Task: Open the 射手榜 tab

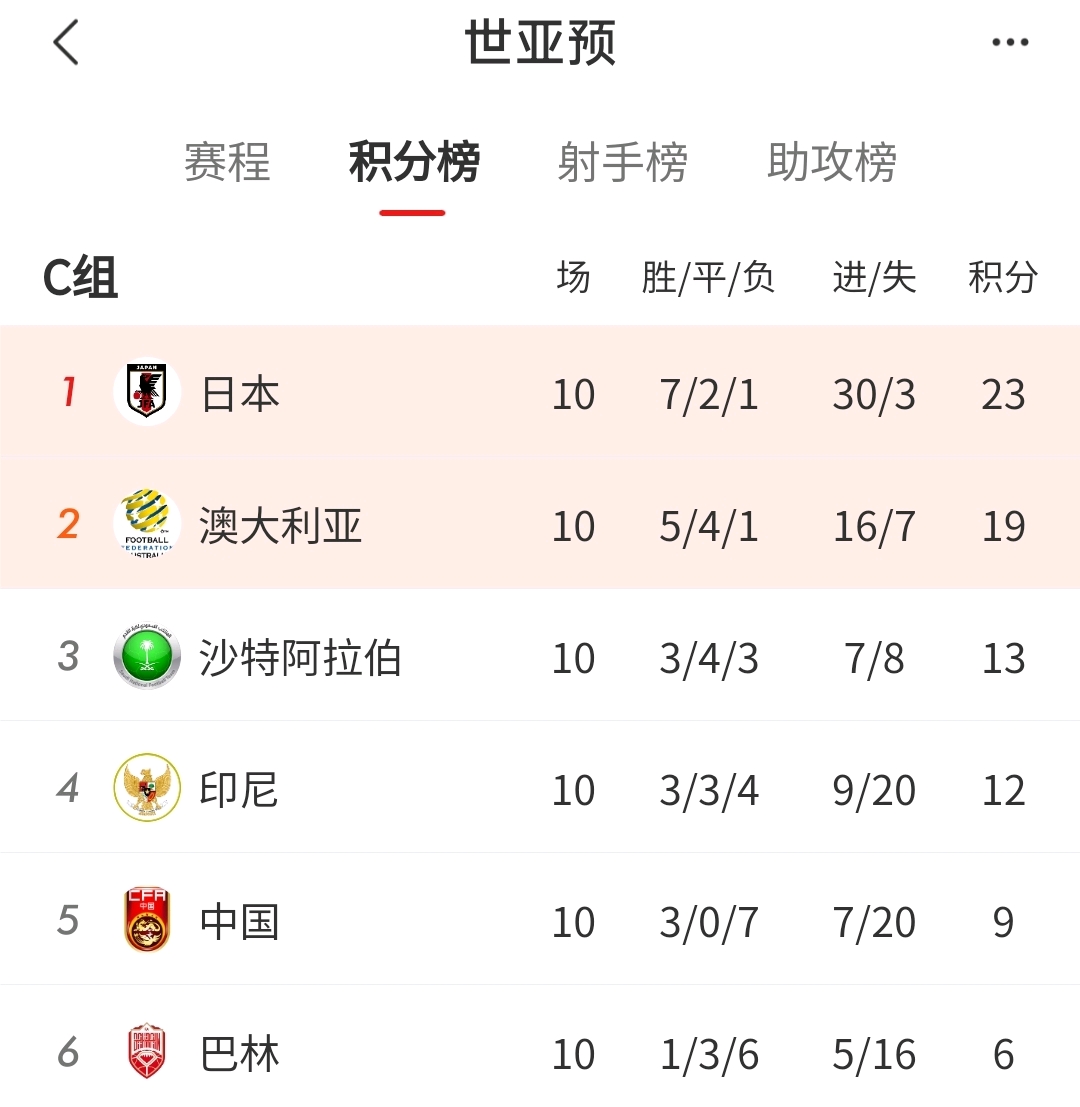Action: [623, 162]
